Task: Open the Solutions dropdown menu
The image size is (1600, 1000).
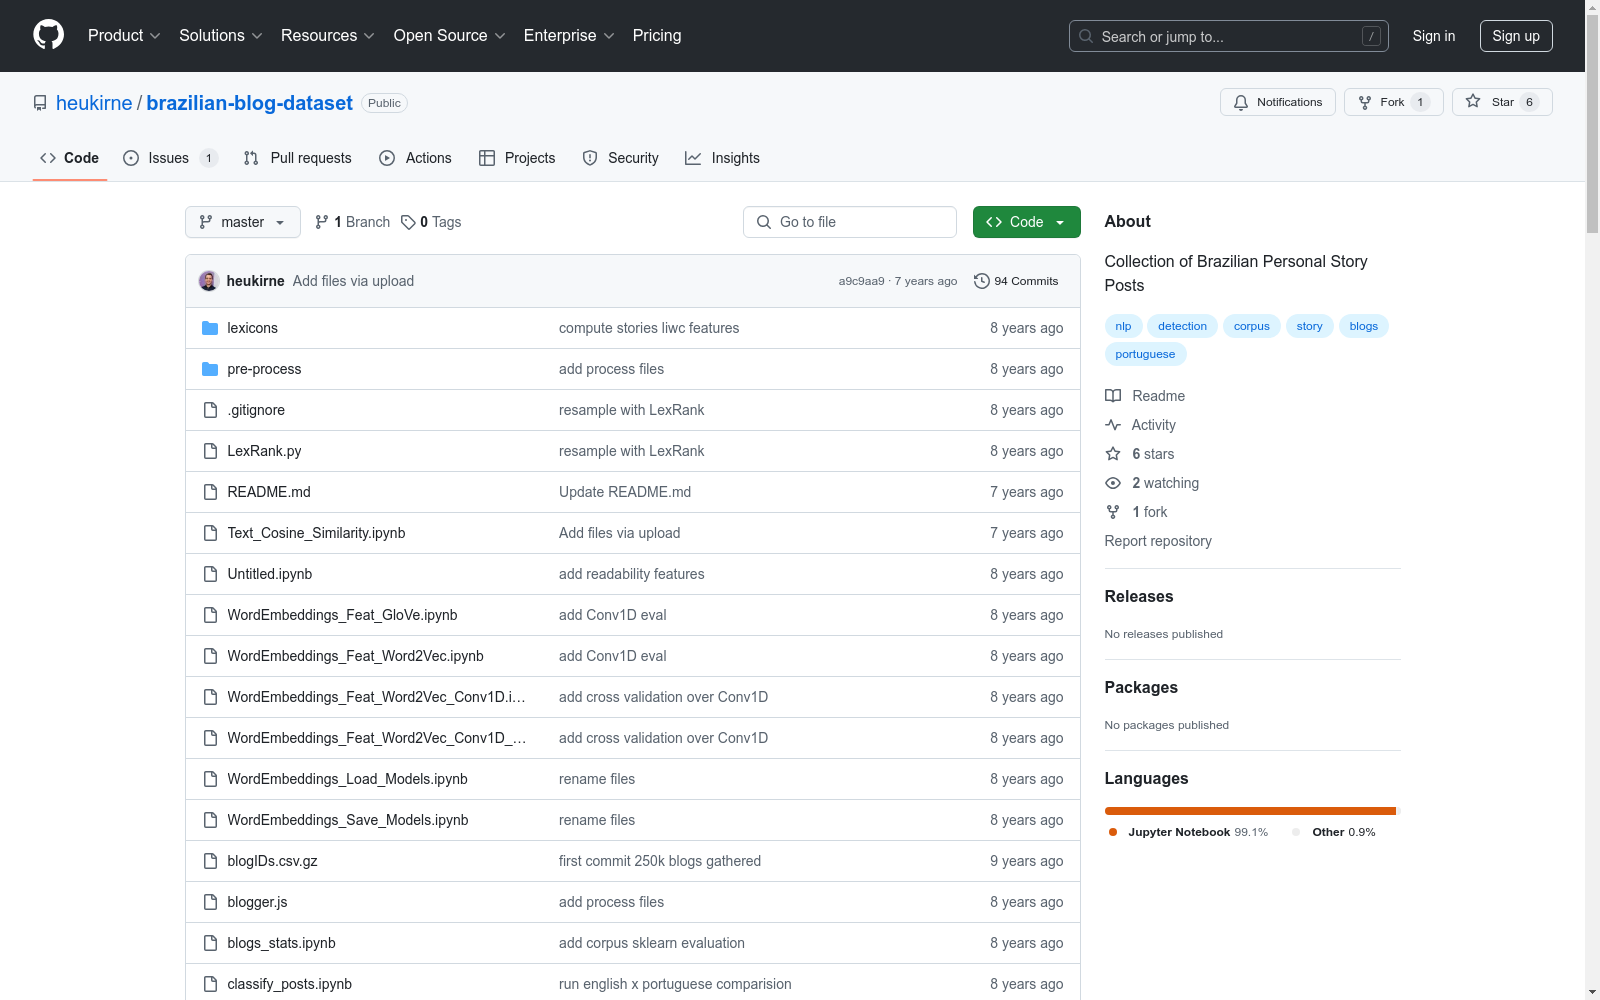Action: tap(221, 36)
